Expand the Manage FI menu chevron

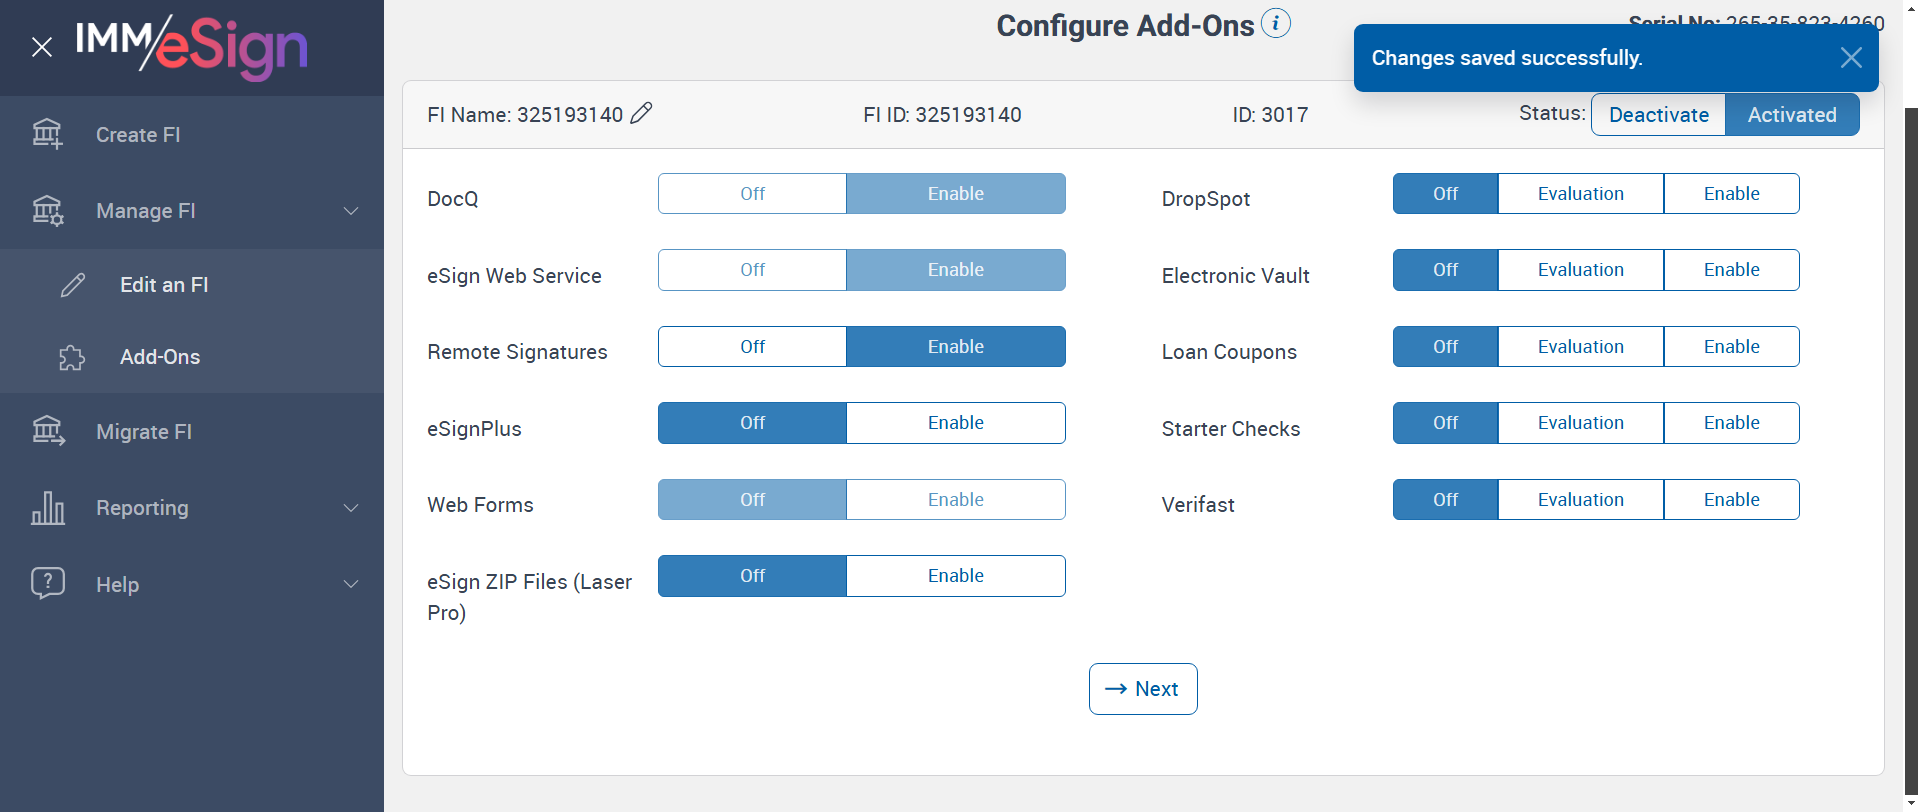click(351, 211)
